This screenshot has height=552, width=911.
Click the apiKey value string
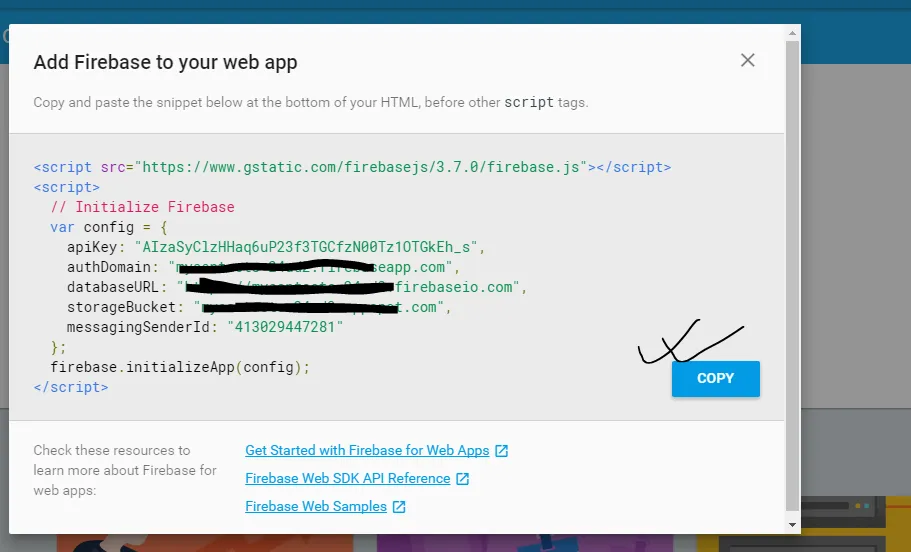click(x=306, y=247)
